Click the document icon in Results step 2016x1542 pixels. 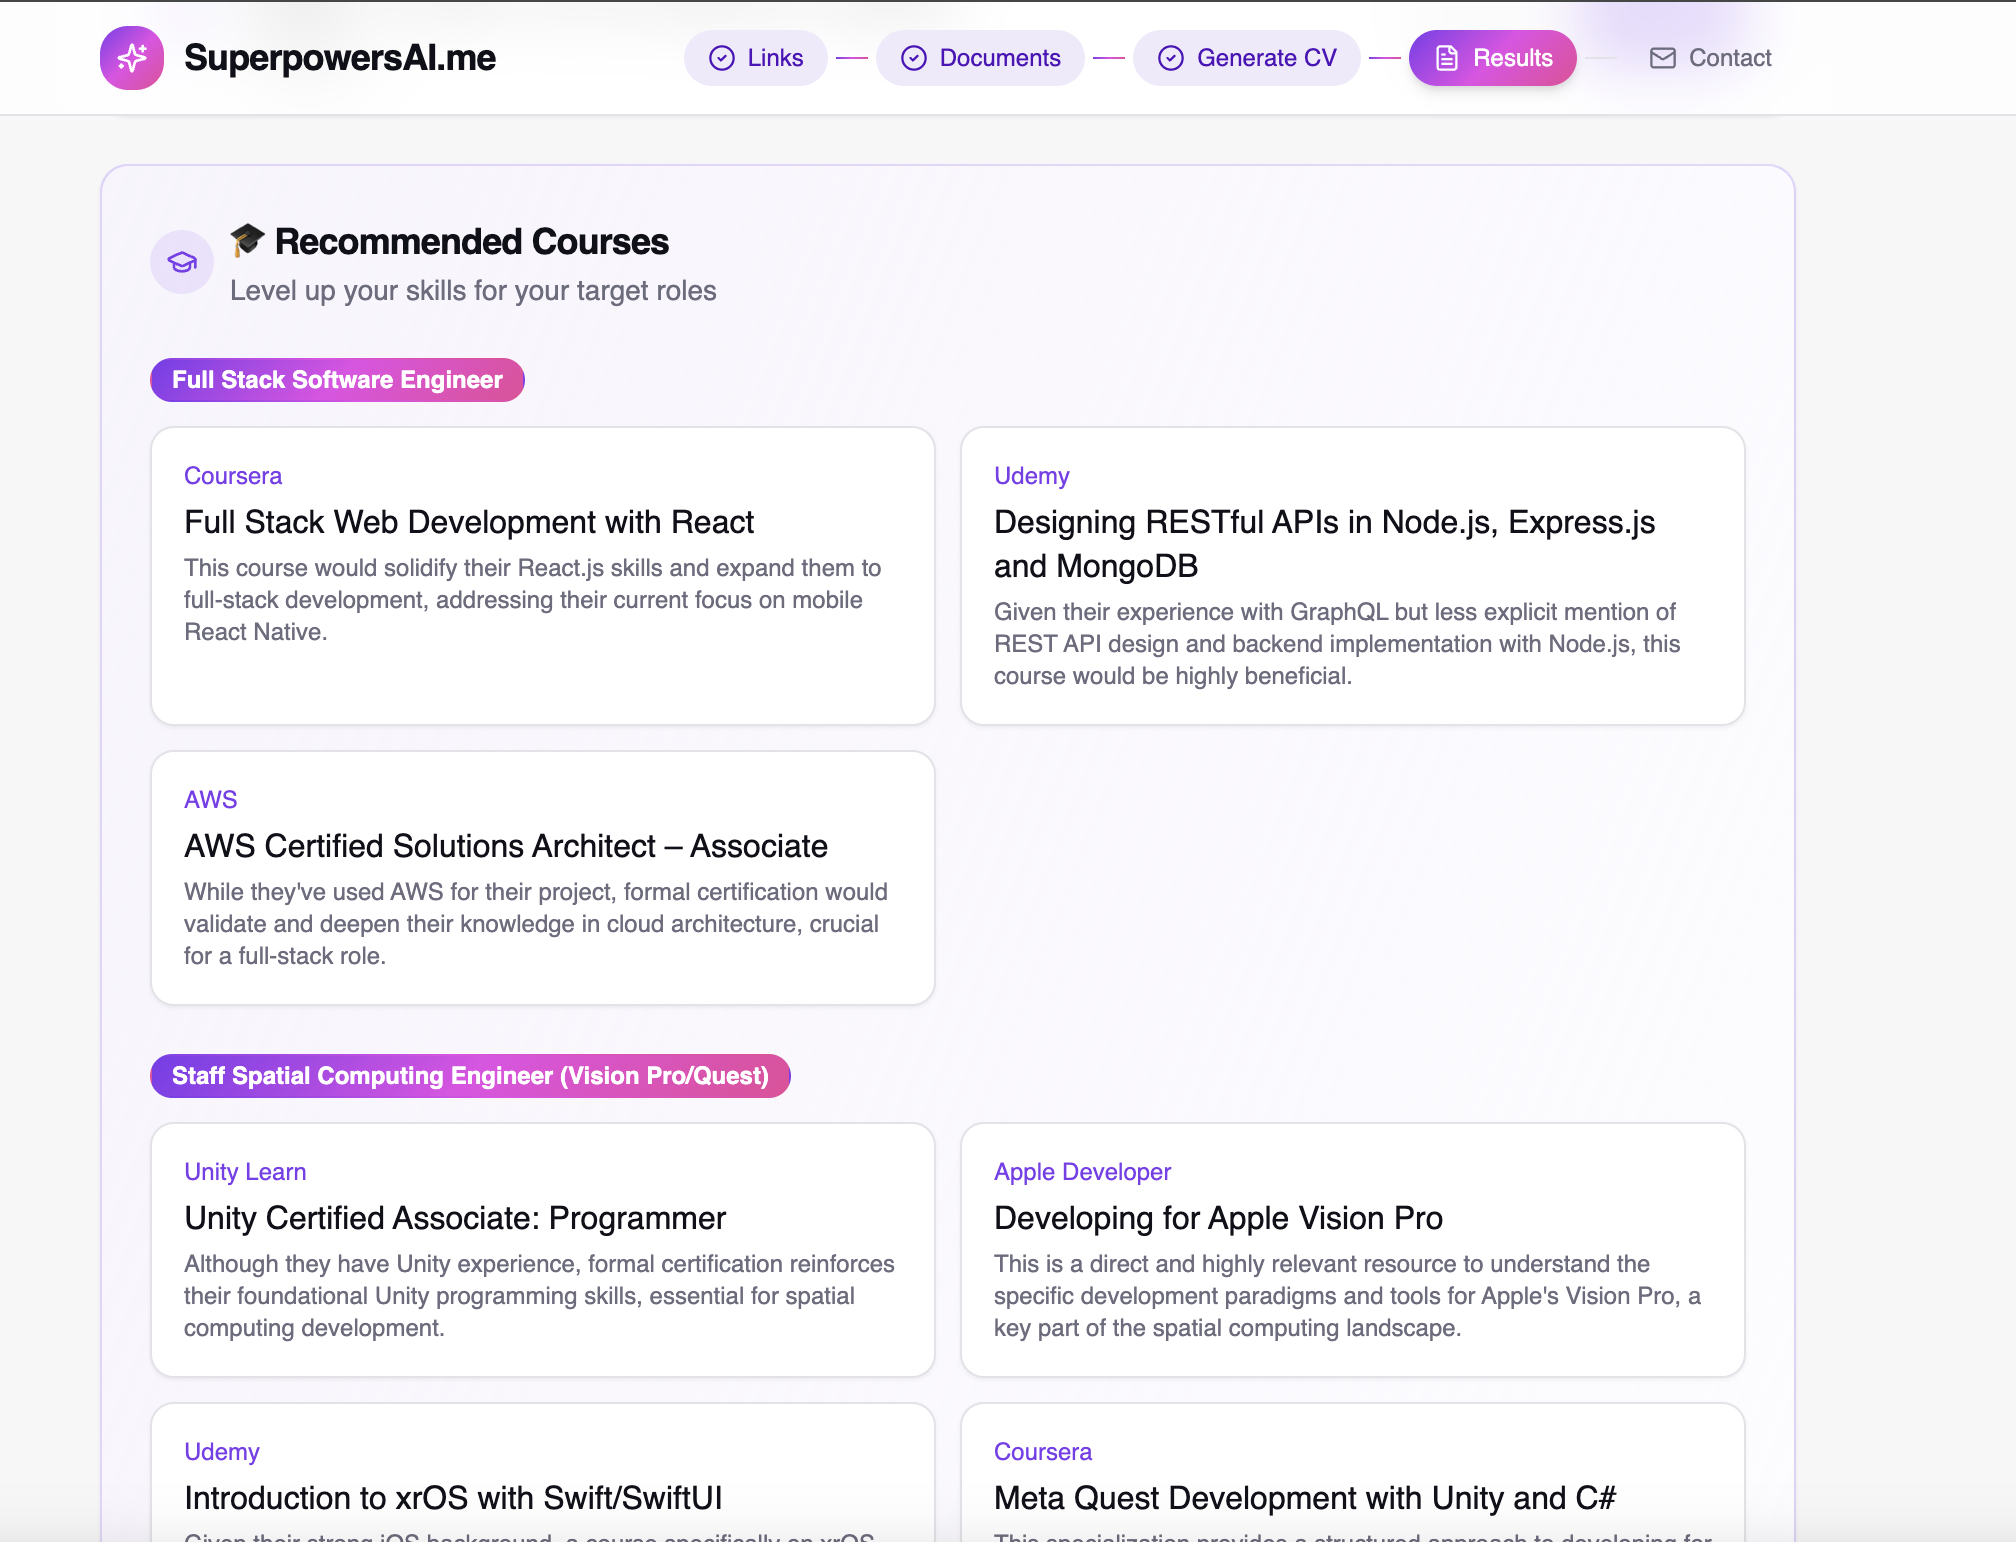1446,58
